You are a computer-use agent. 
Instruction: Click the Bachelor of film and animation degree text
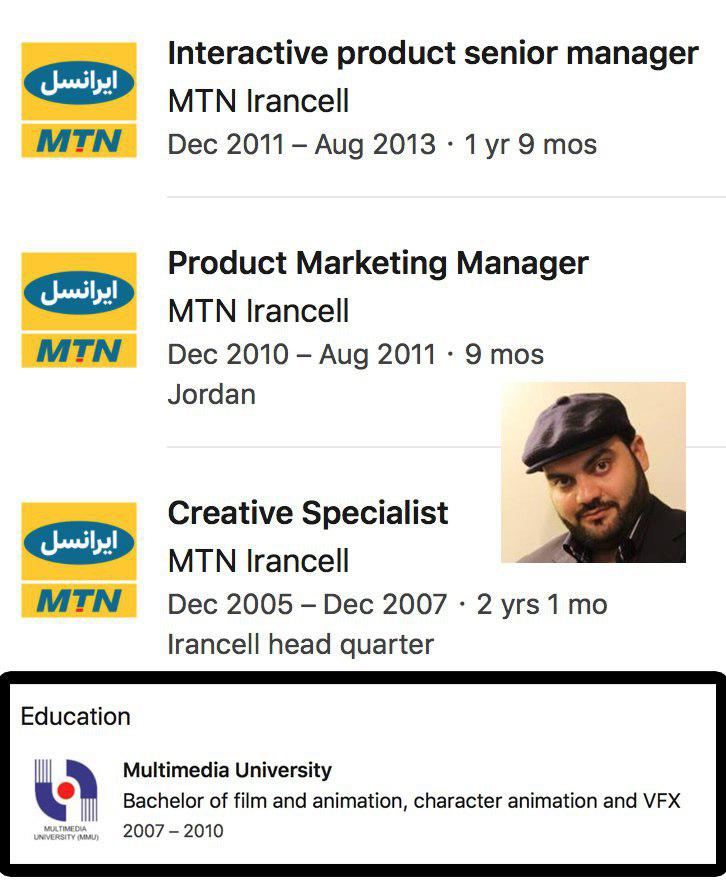coord(402,800)
